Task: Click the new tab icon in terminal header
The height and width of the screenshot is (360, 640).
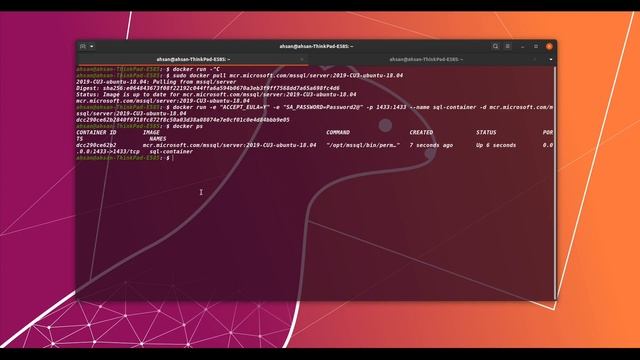Action: click(x=83, y=46)
